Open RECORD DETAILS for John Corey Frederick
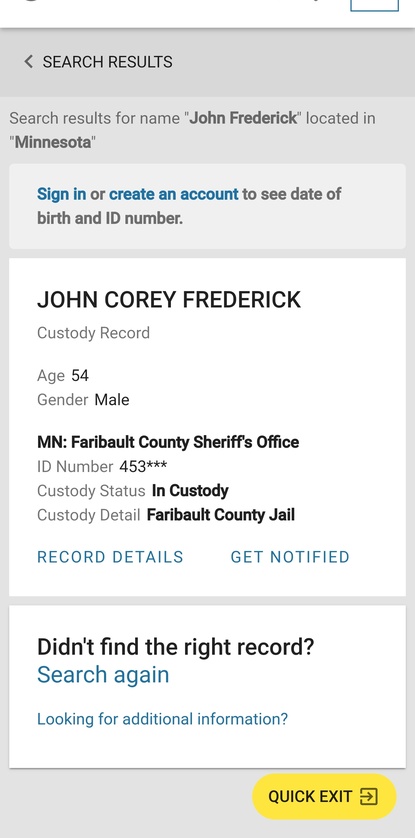 click(x=110, y=557)
